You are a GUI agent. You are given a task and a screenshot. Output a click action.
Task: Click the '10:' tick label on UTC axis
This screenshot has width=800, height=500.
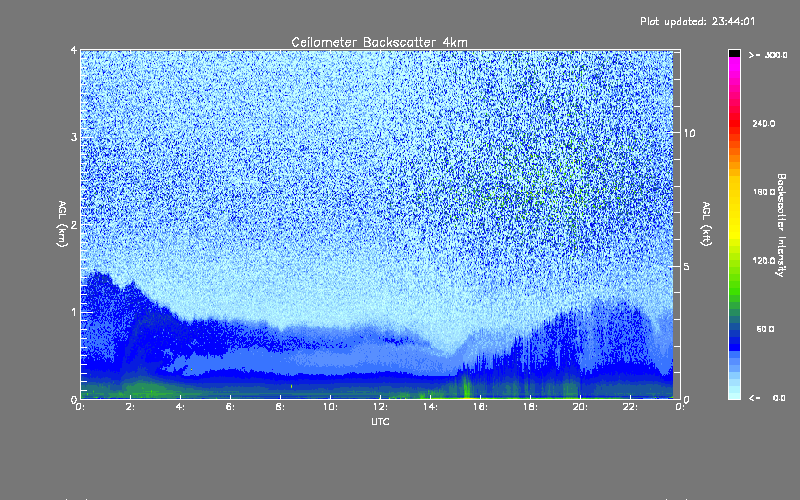coord(330,407)
